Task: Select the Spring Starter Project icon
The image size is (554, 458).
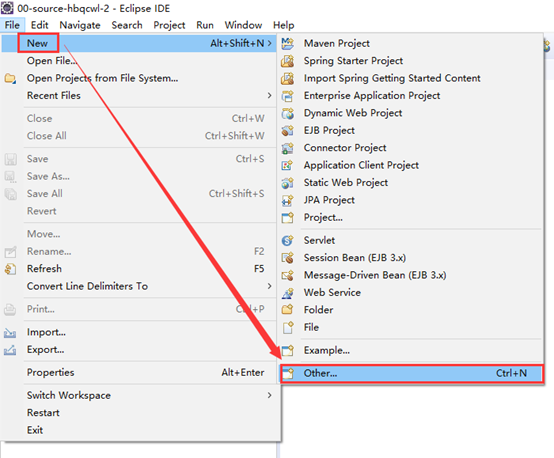Action: [288, 61]
